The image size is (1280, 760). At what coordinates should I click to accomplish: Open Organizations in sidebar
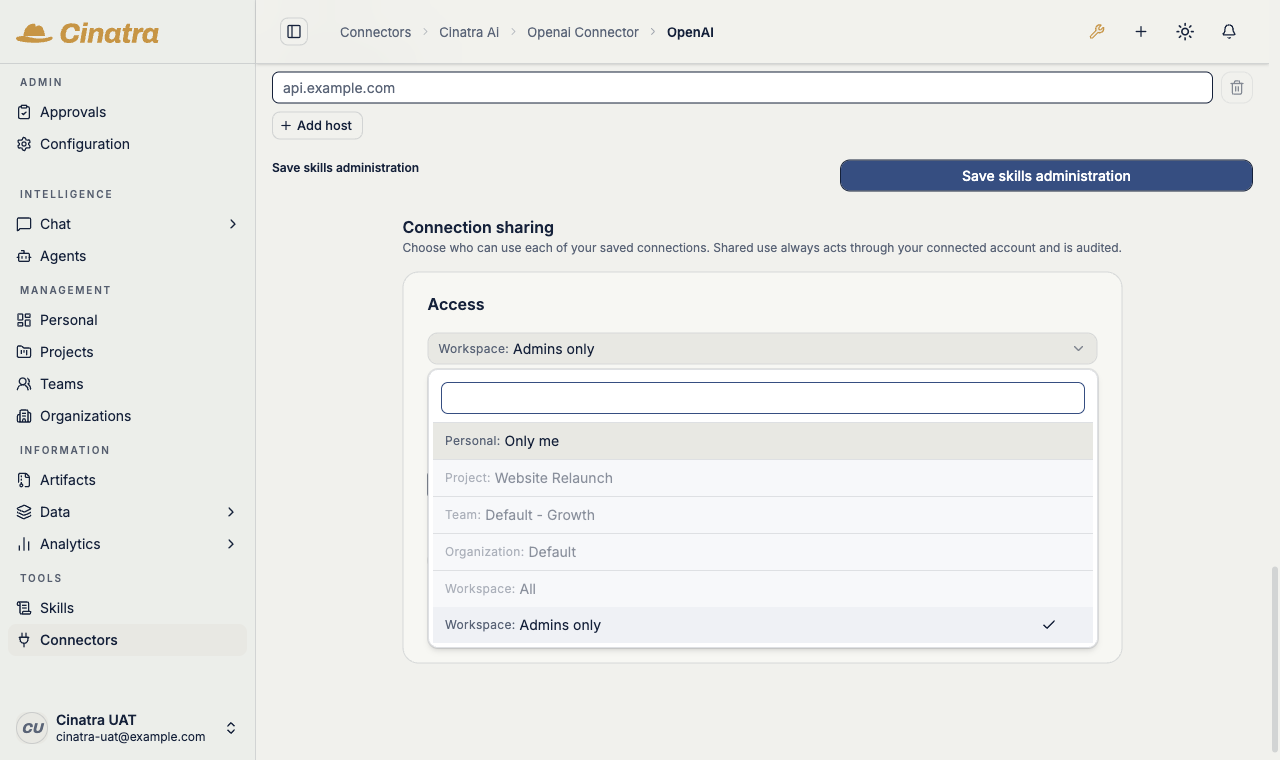pyautogui.click(x=127, y=416)
